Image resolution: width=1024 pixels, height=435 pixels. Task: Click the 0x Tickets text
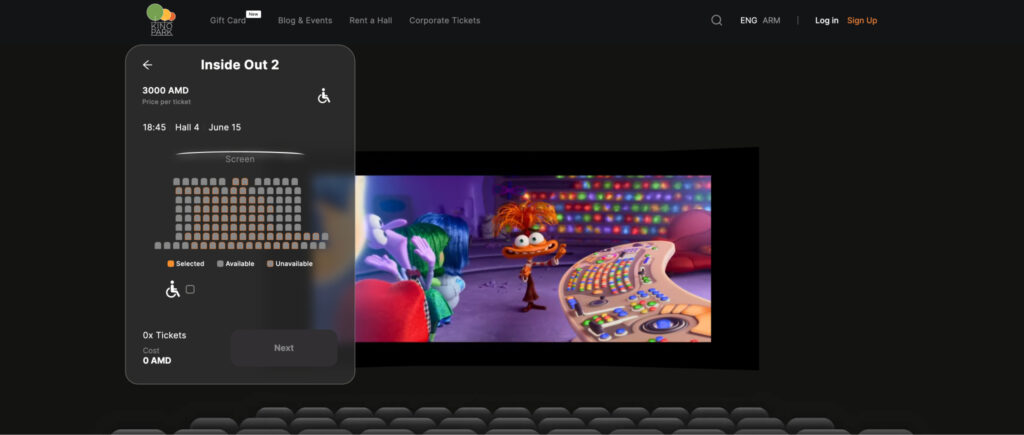tap(165, 335)
